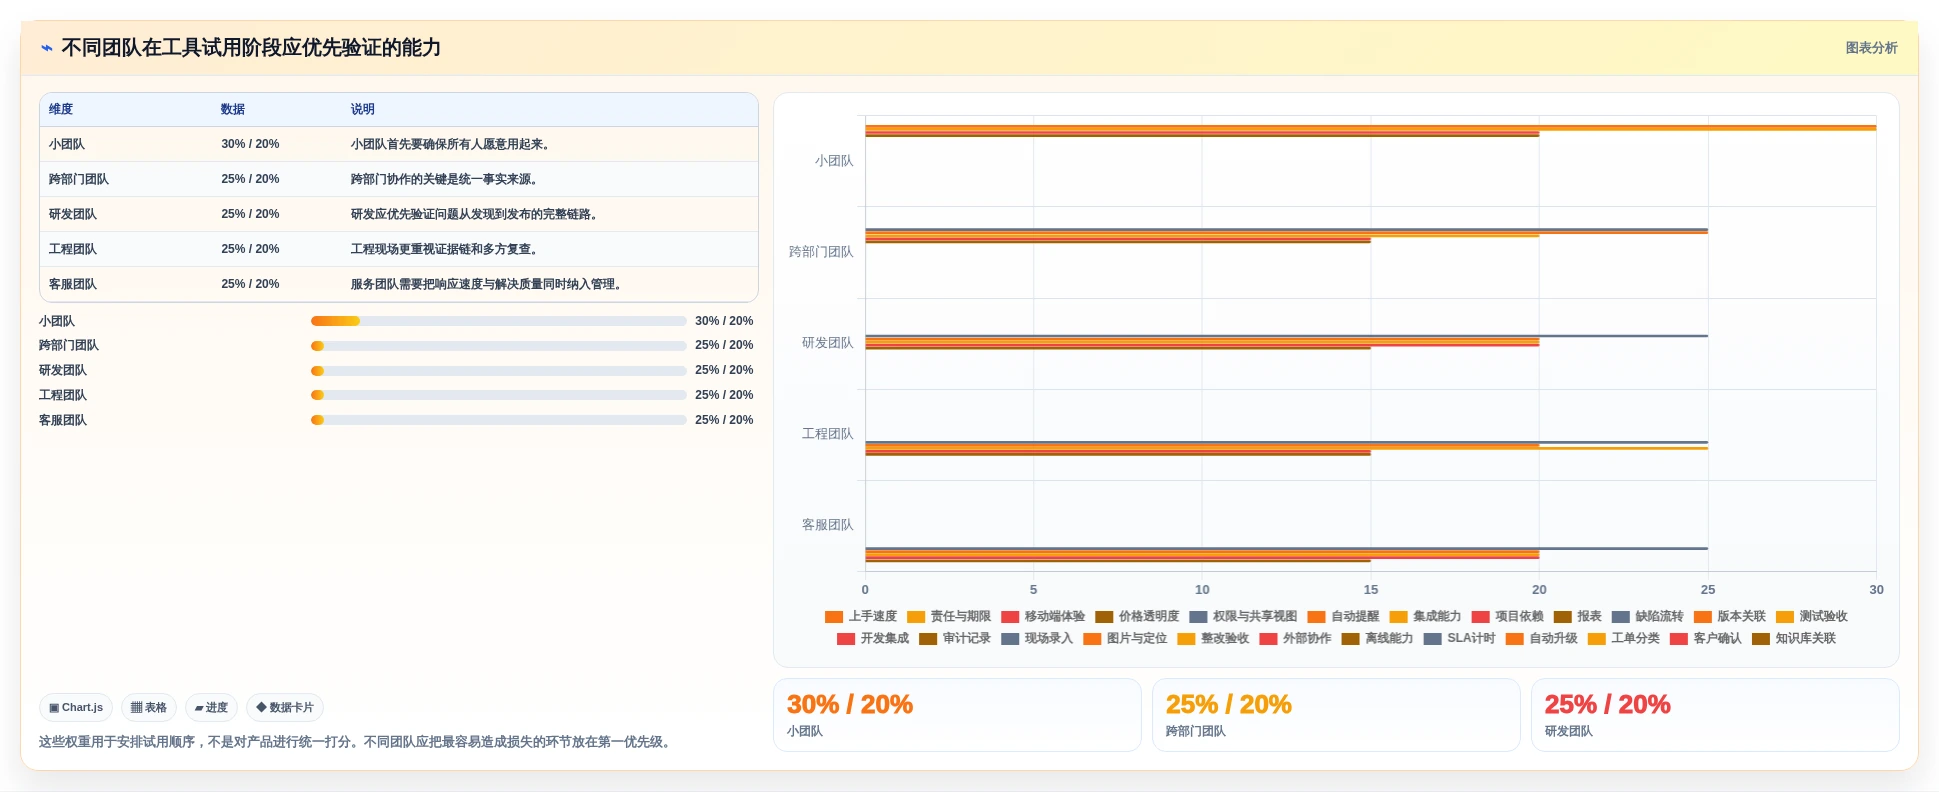Click the 测试验收 legend color box
The width and height of the screenshot is (1939, 792).
coord(1784,617)
